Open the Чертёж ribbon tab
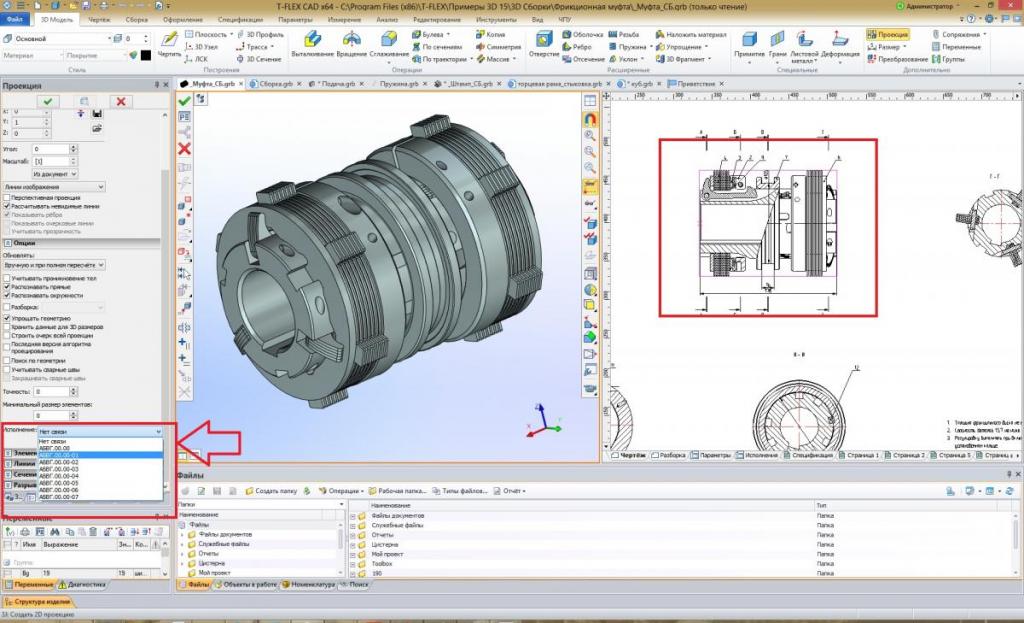Image resolution: width=1024 pixels, height=623 pixels. (101, 19)
